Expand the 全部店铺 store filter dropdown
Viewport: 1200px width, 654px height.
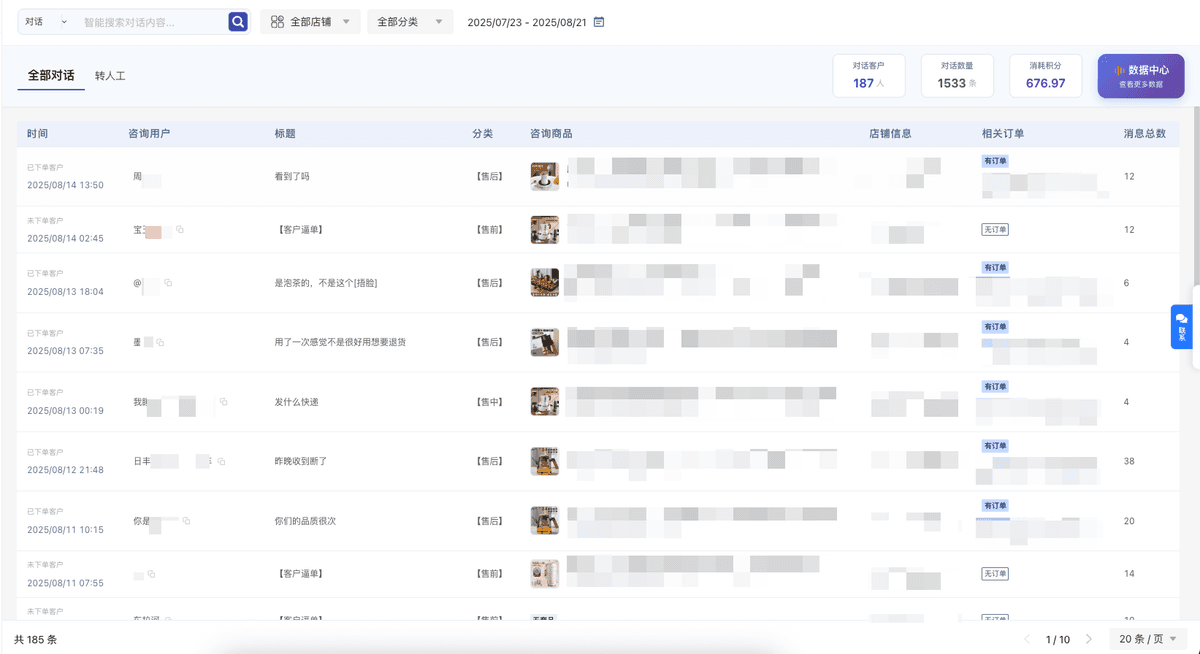tap(310, 20)
